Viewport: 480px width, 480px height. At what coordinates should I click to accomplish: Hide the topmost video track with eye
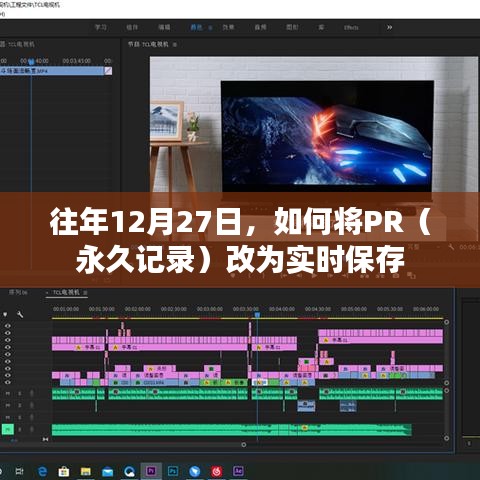[7, 326]
